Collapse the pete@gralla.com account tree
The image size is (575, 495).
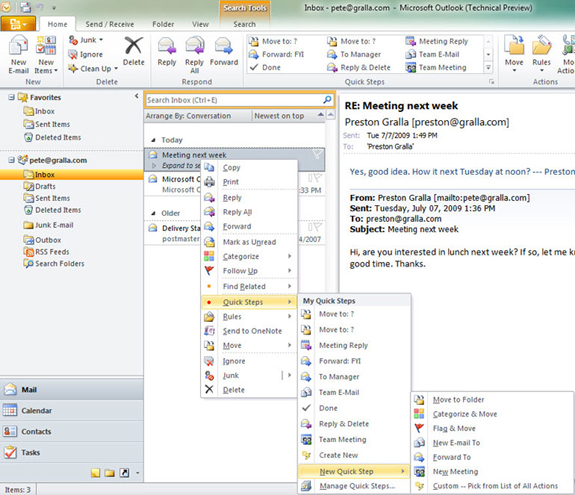pyautogui.click(x=11, y=160)
